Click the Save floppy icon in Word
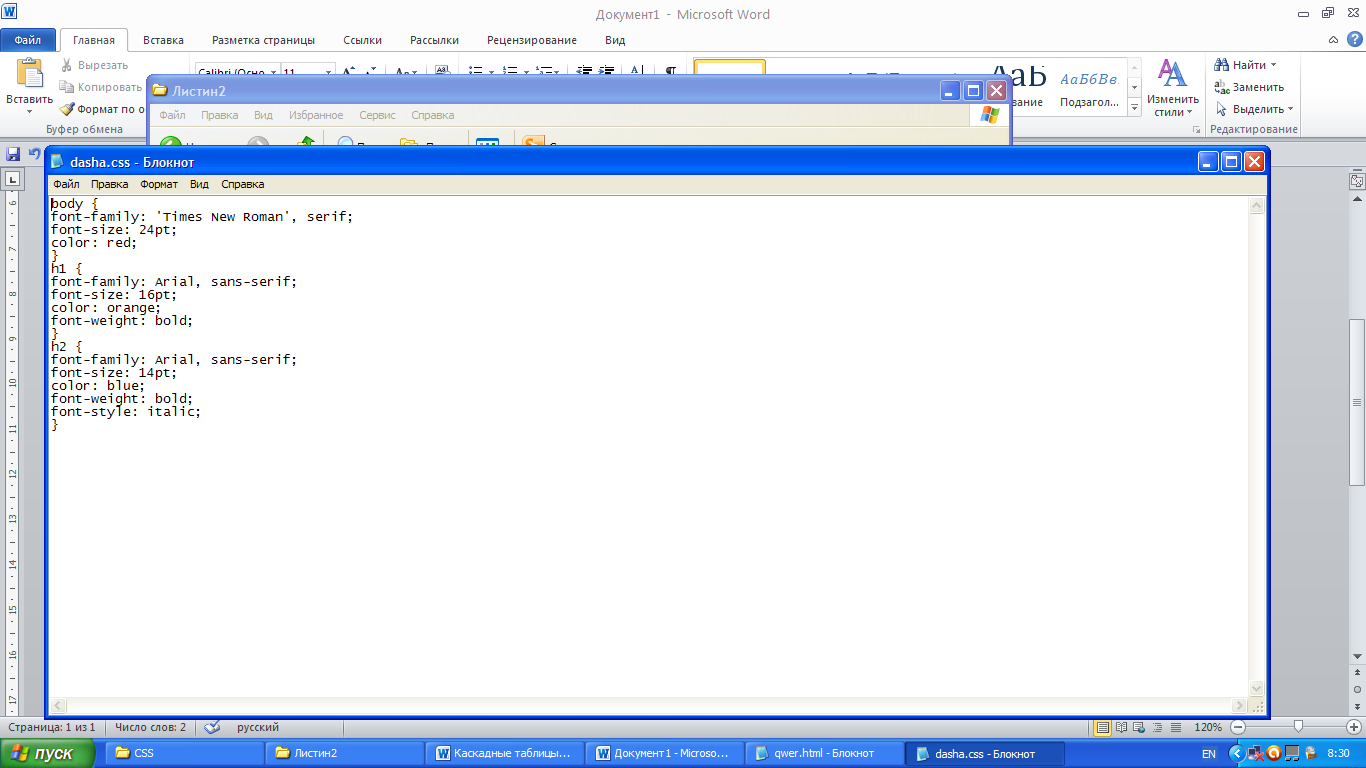1366x768 pixels. 13,154
